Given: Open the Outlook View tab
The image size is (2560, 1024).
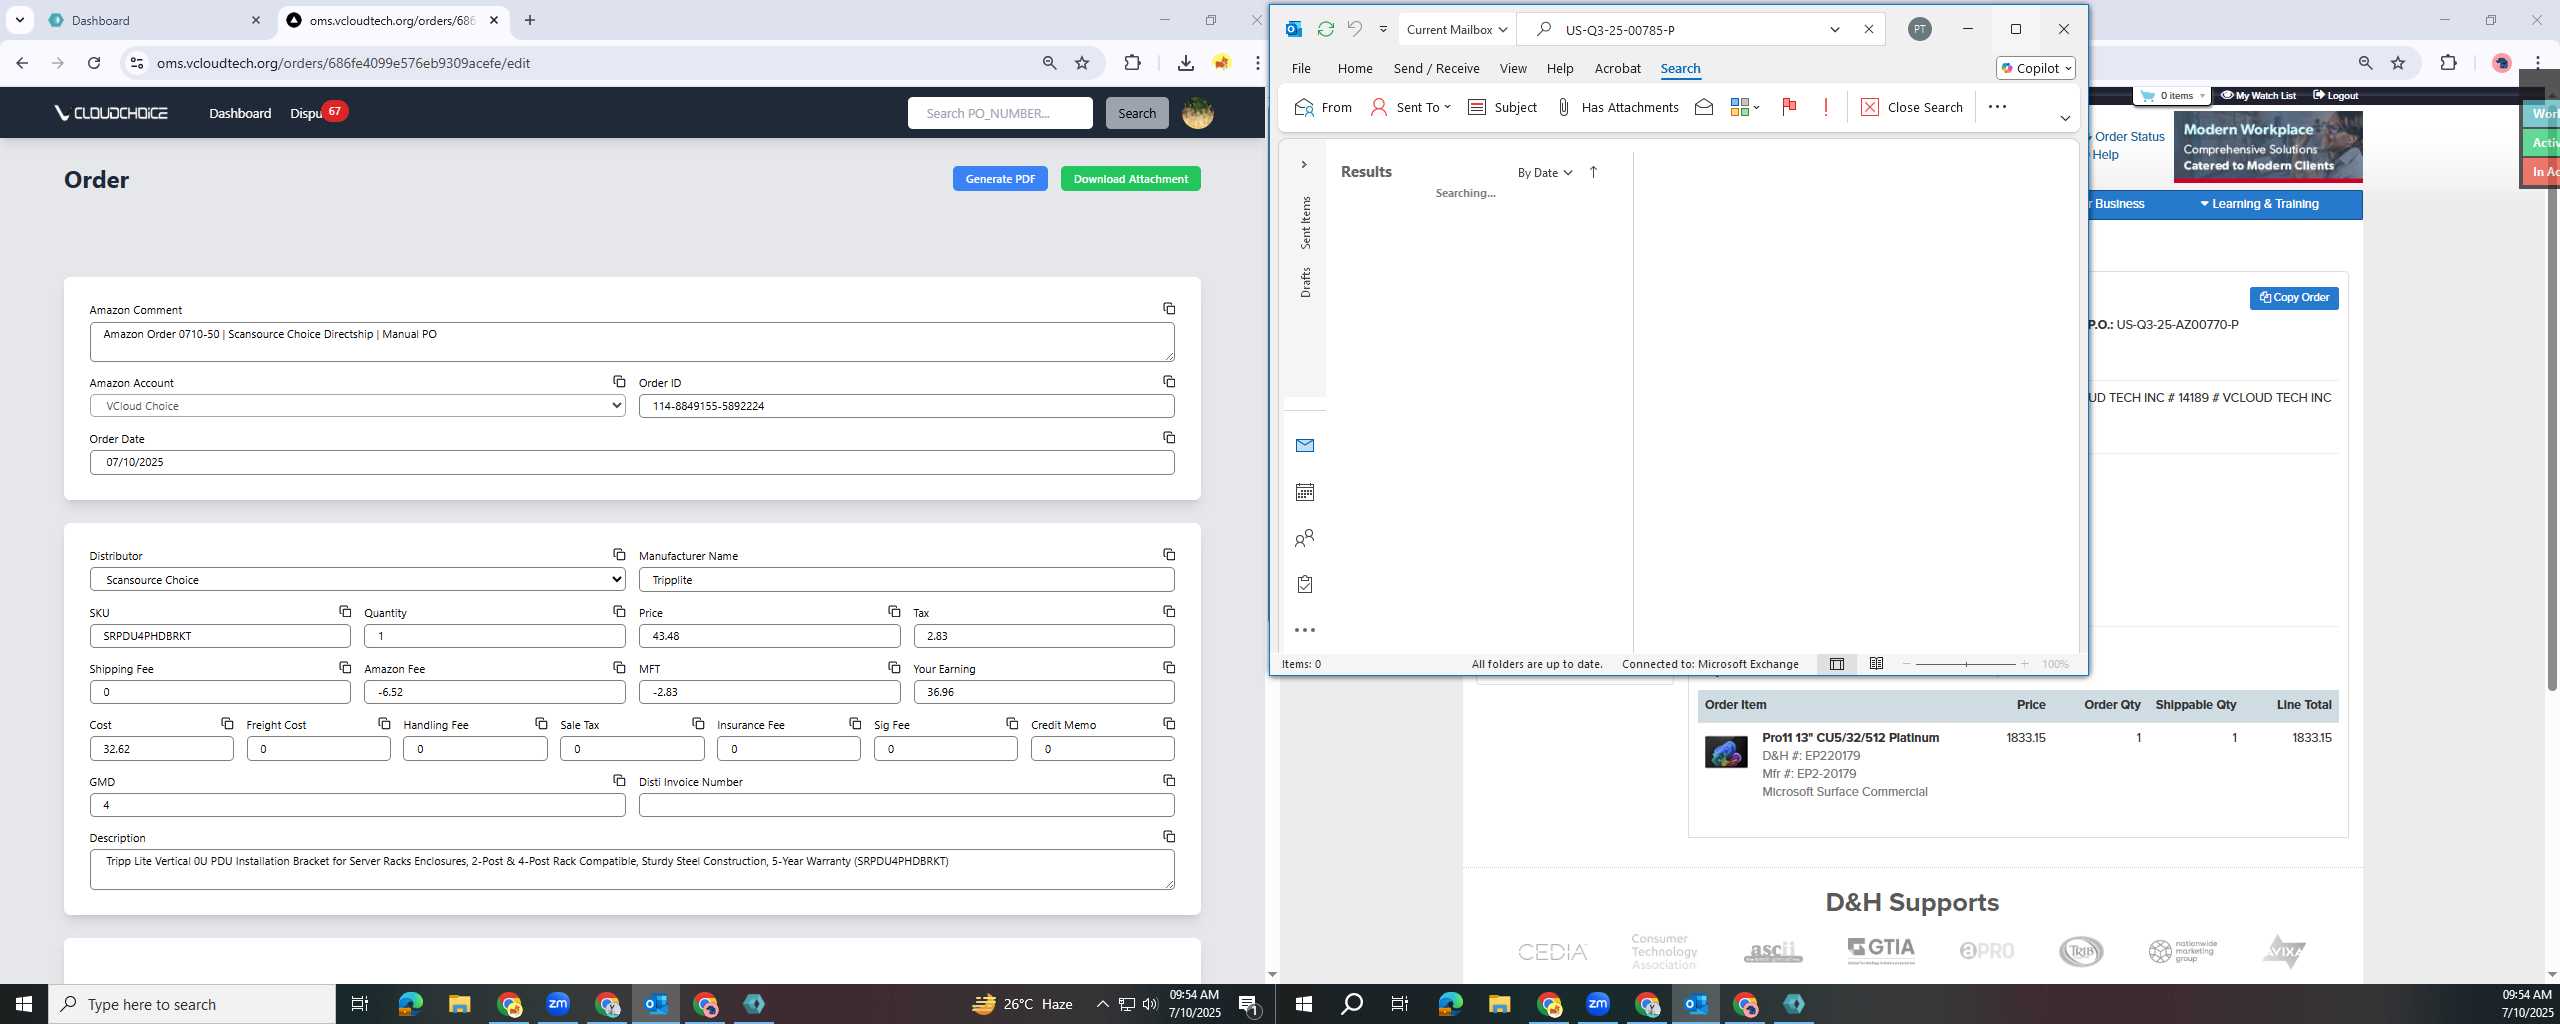Looking at the screenshot, I should [x=1513, y=68].
